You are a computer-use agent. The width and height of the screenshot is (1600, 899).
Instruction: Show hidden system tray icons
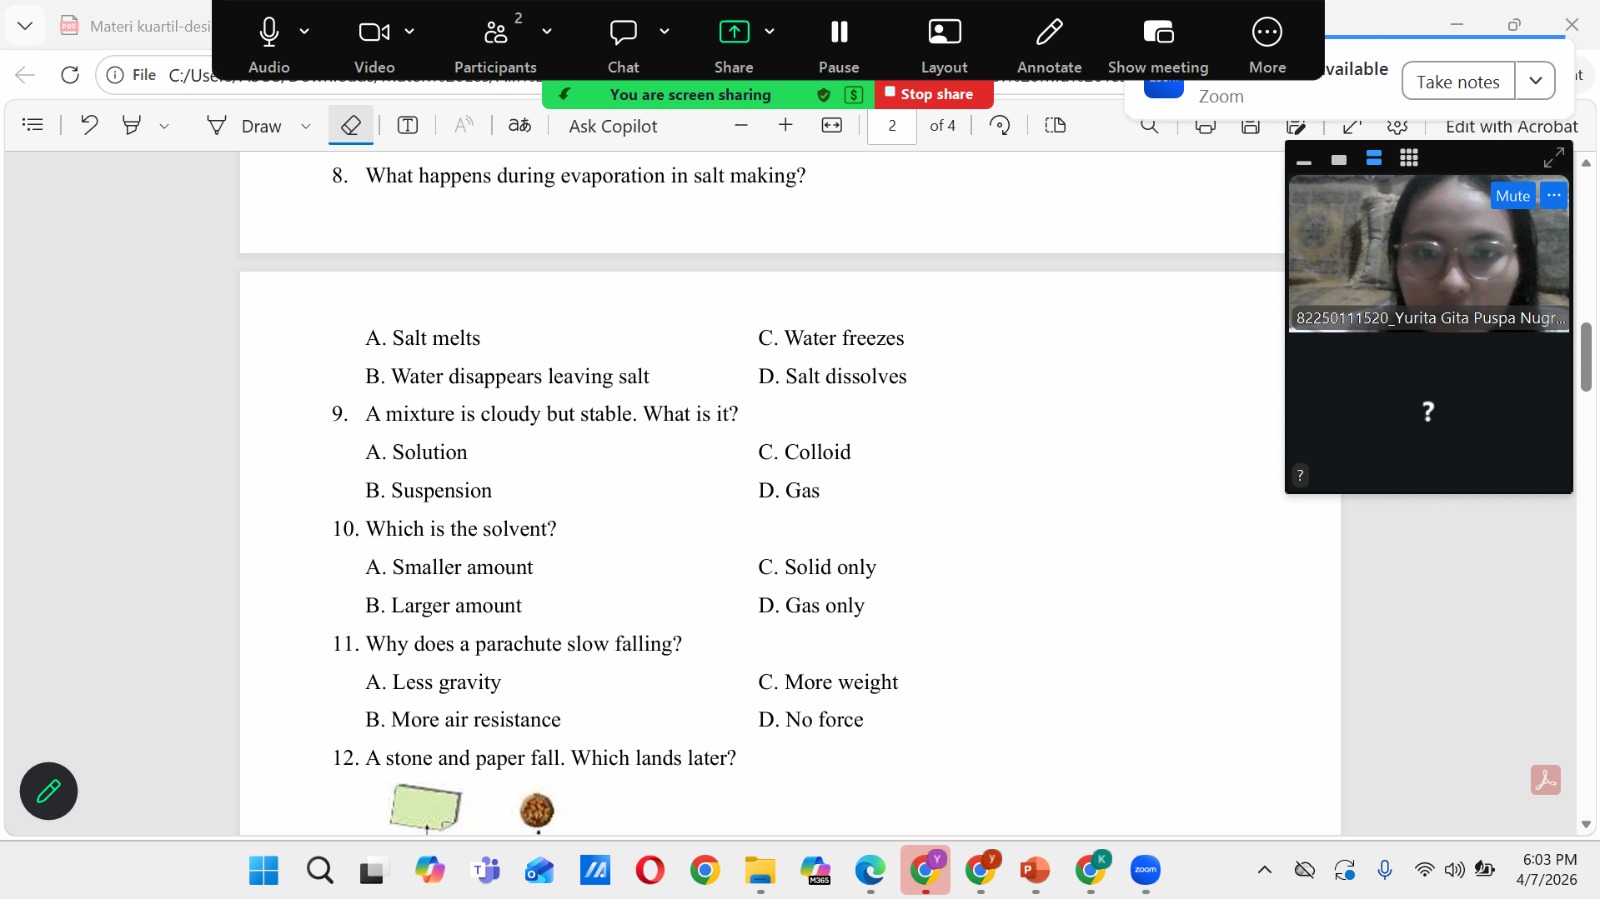[x=1264, y=870]
